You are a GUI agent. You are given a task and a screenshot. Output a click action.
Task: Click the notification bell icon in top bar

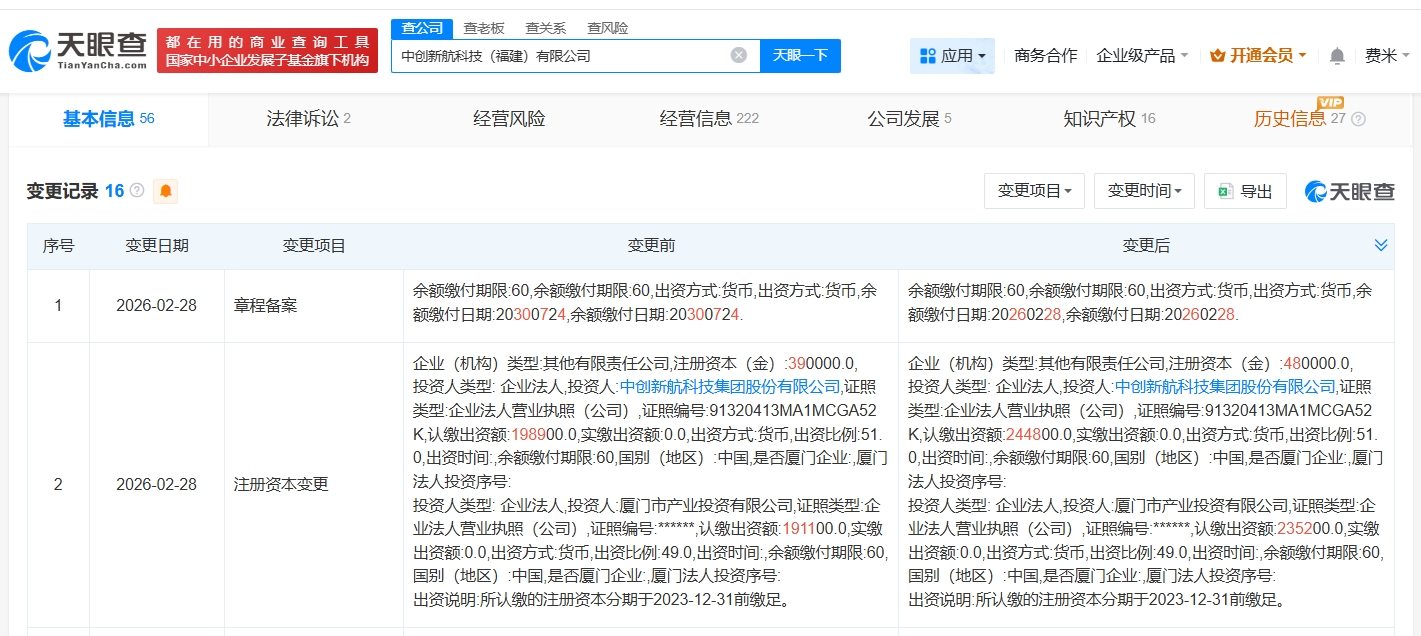(1336, 55)
